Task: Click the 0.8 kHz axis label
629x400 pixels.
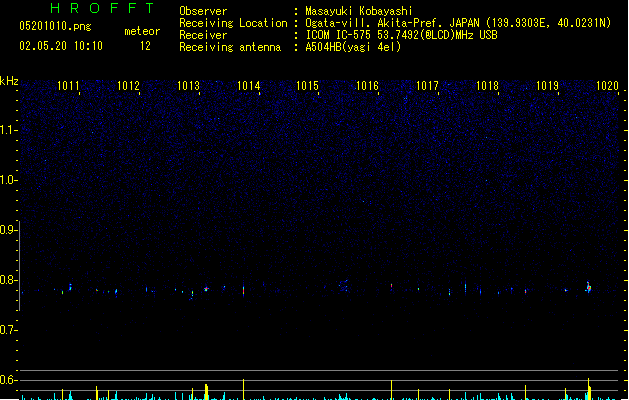Action: pyautogui.click(x=8, y=280)
